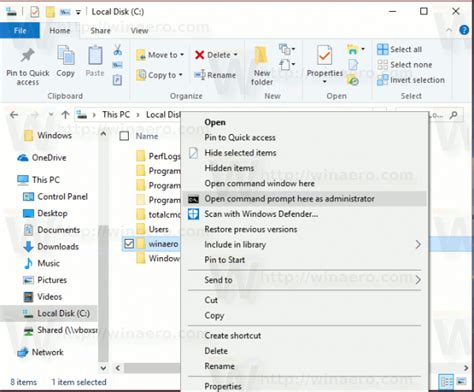The height and width of the screenshot is (392, 474).
Task: Click the Properties checkmark icon in ribbon
Action: (324, 55)
